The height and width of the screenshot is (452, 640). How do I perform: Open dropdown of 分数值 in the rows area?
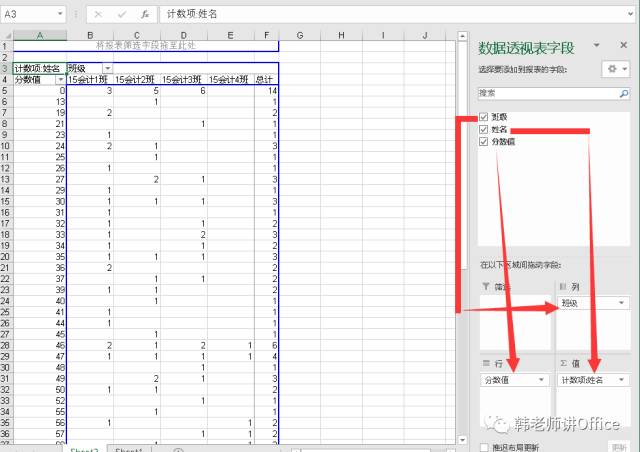pos(541,380)
